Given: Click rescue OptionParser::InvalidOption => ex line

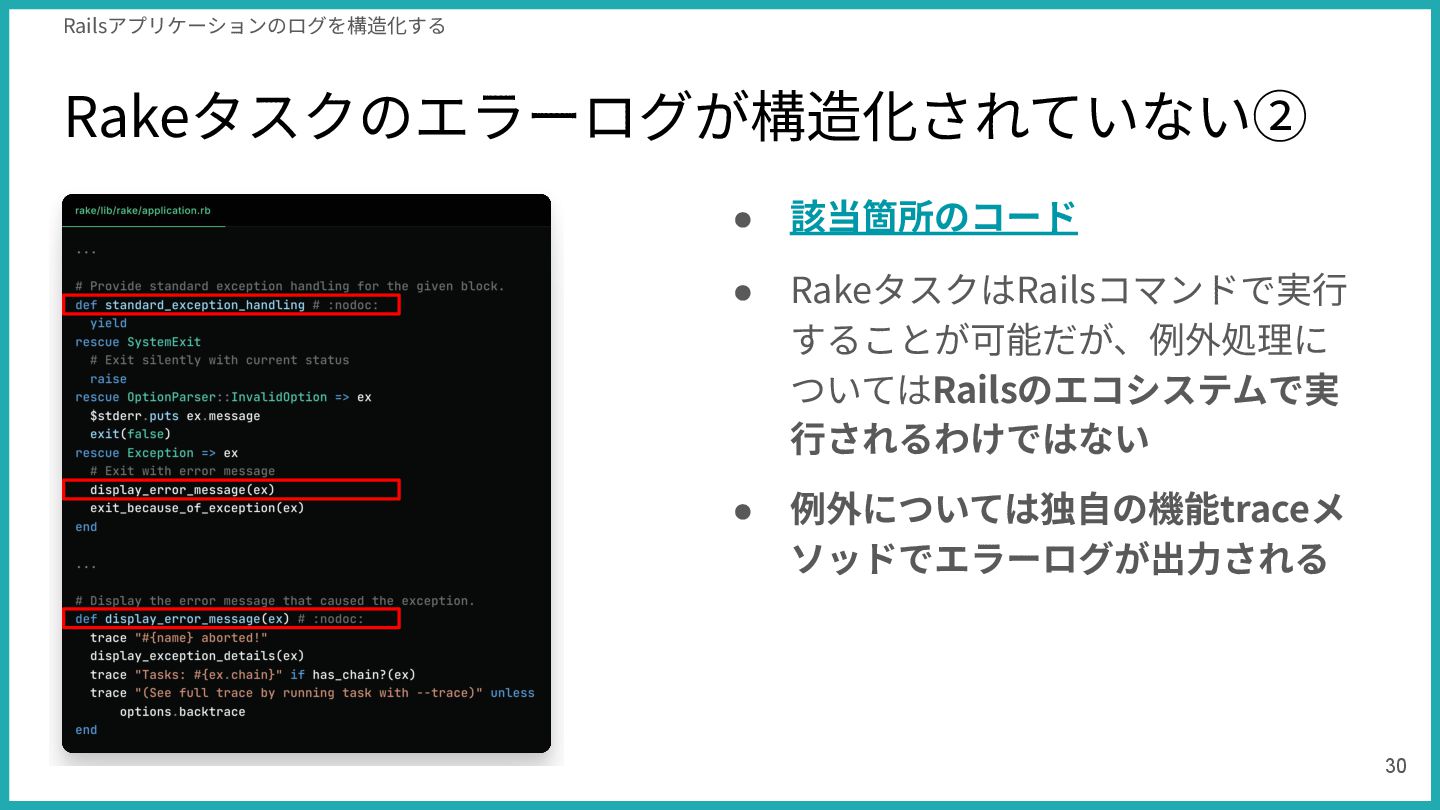Looking at the screenshot, I should 223,397.
